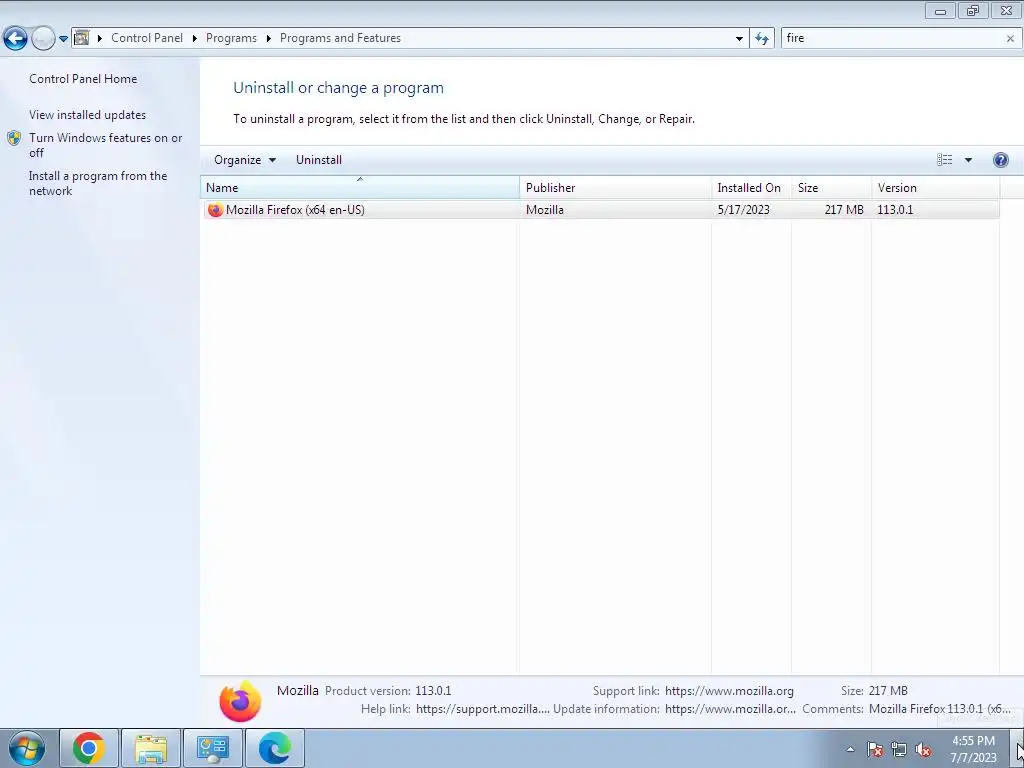Select Programs and Features breadcrumb
This screenshot has width=1024, height=768.
coord(340,38)
